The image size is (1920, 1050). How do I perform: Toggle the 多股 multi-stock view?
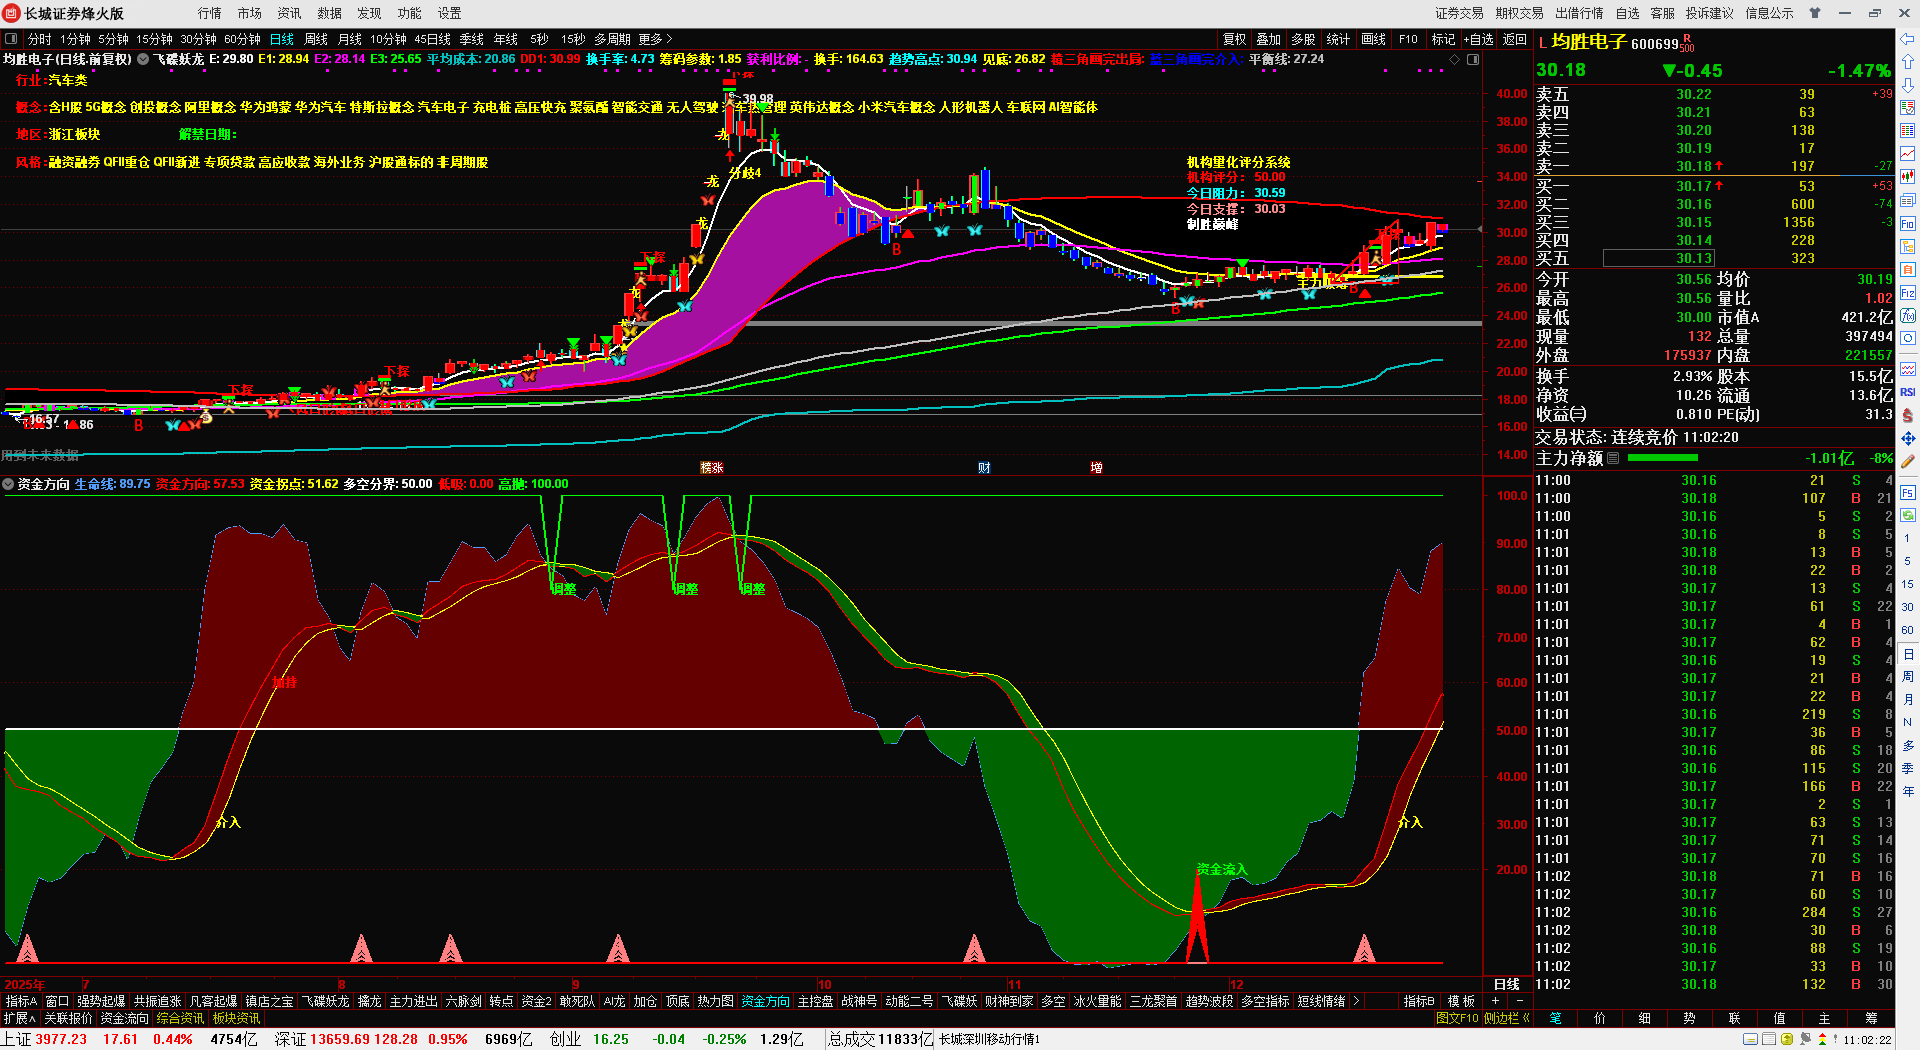[x=1303, y=39]
